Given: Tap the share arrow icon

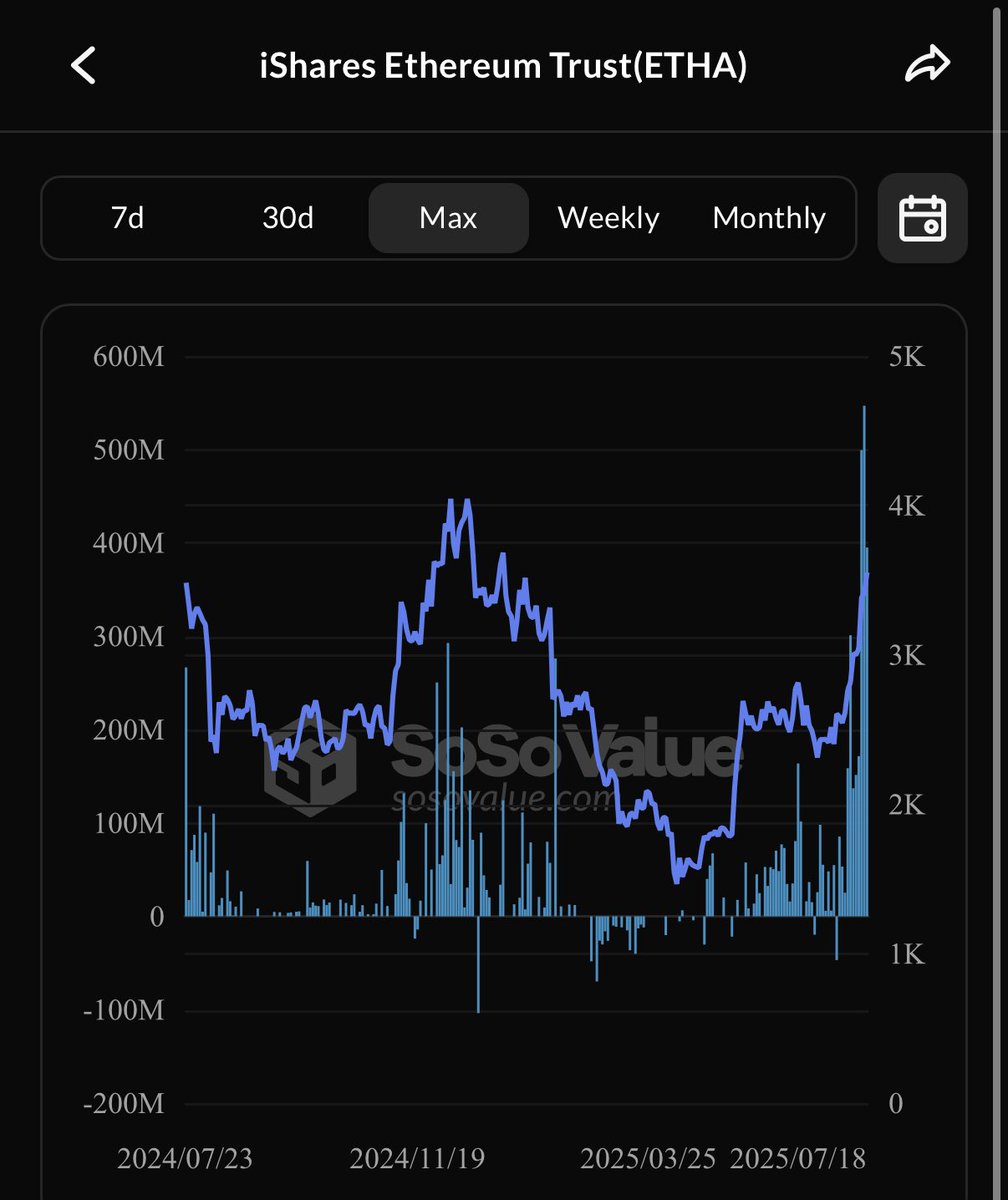Looking at the screenshot, I should 927,66.
